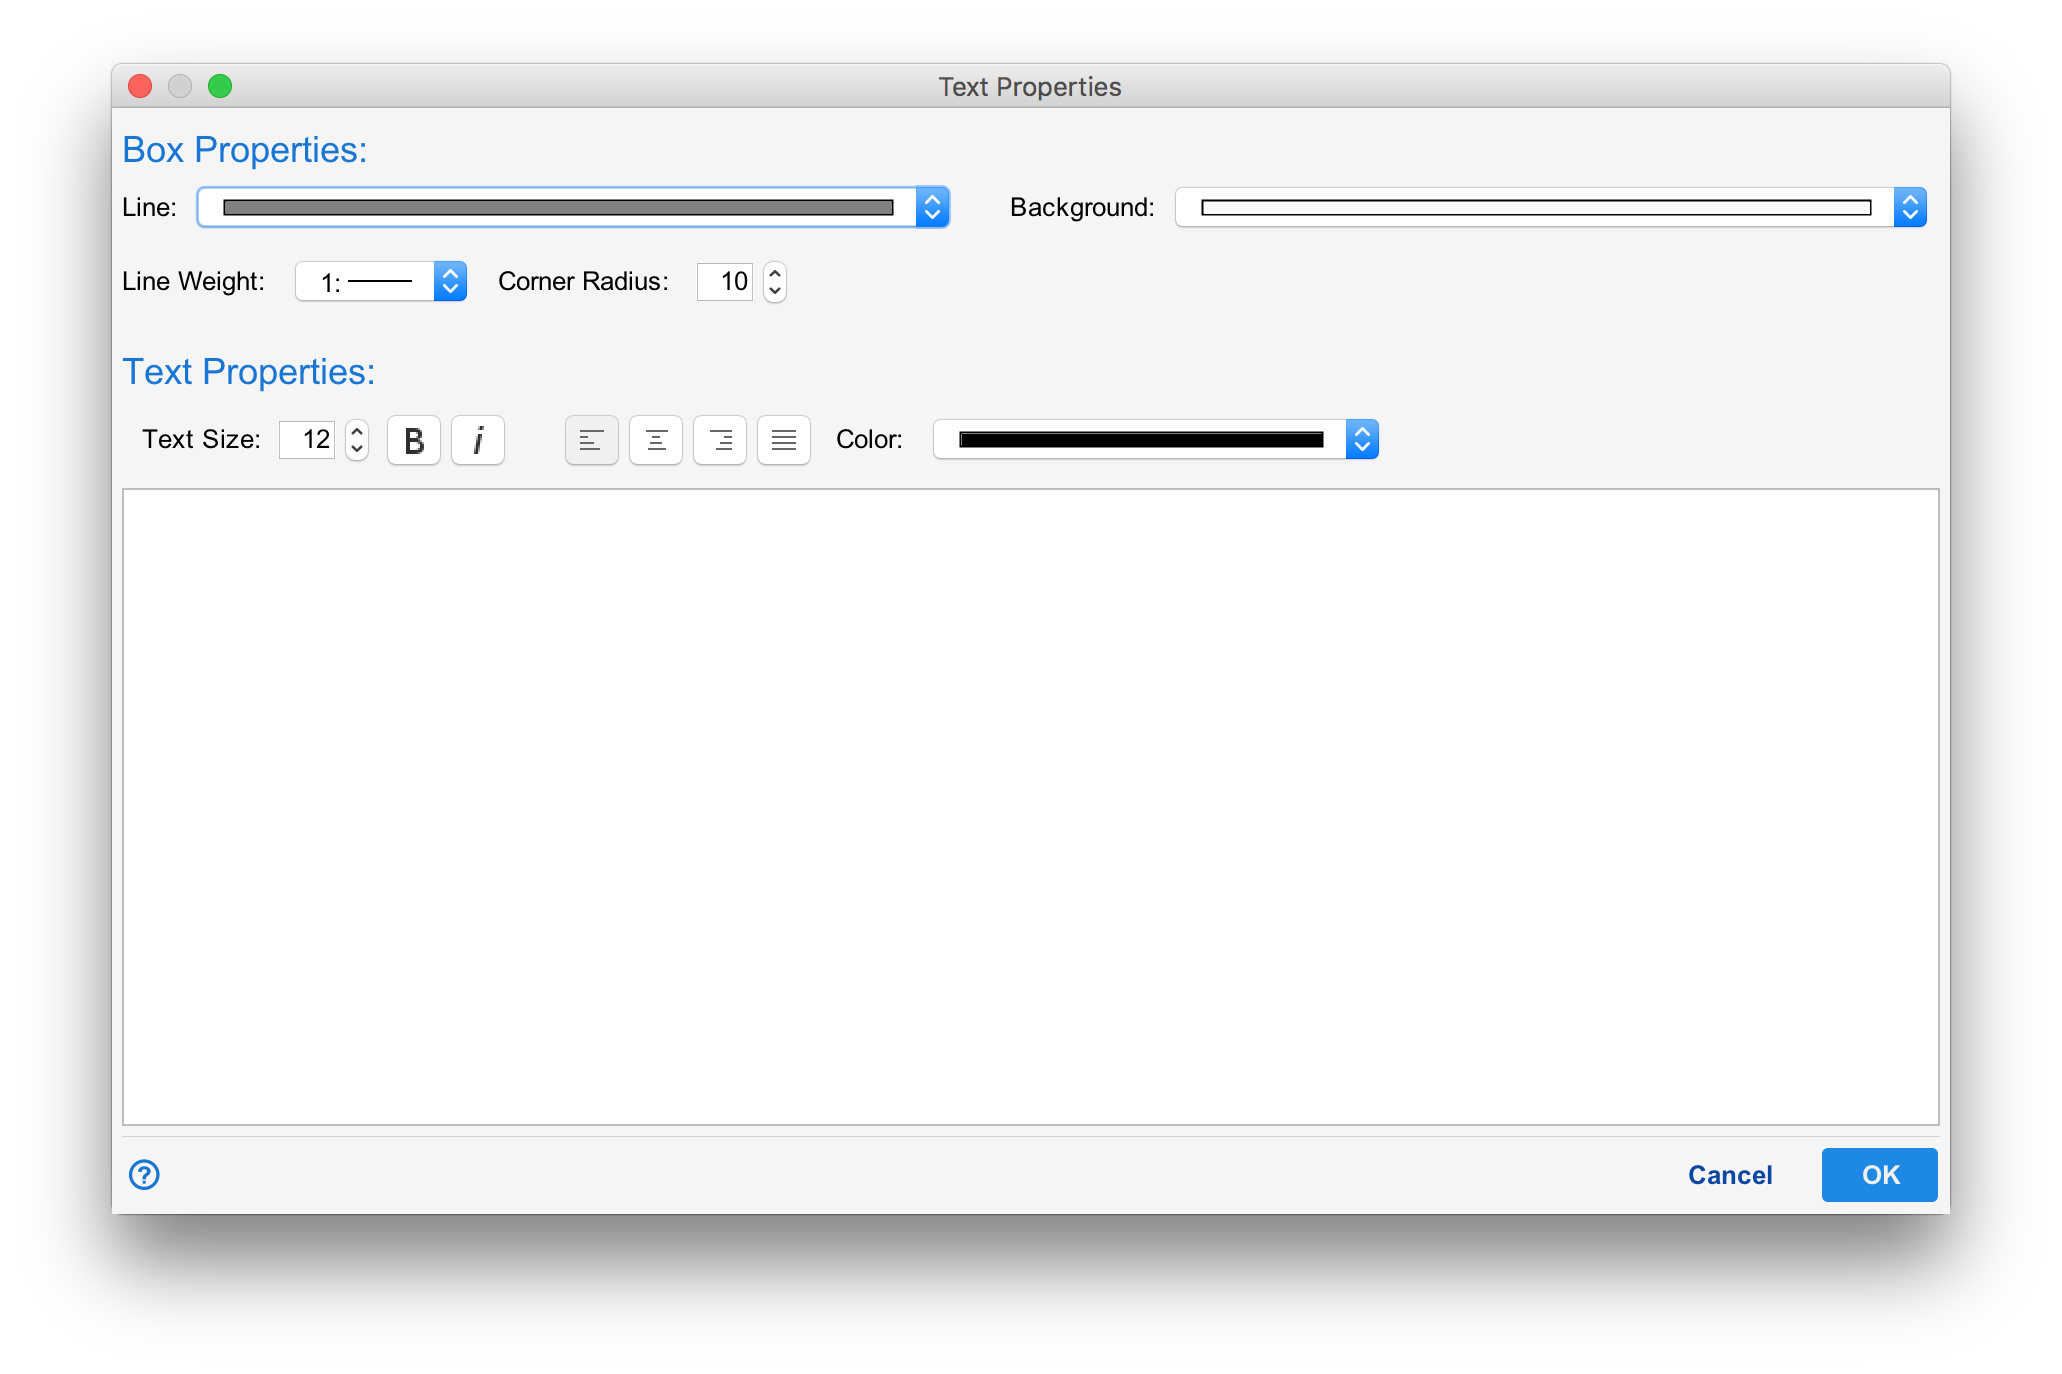This screenshot has width=2062, height=1374.
Task: Click the Text Properties section heading
Action: [248, 371]
